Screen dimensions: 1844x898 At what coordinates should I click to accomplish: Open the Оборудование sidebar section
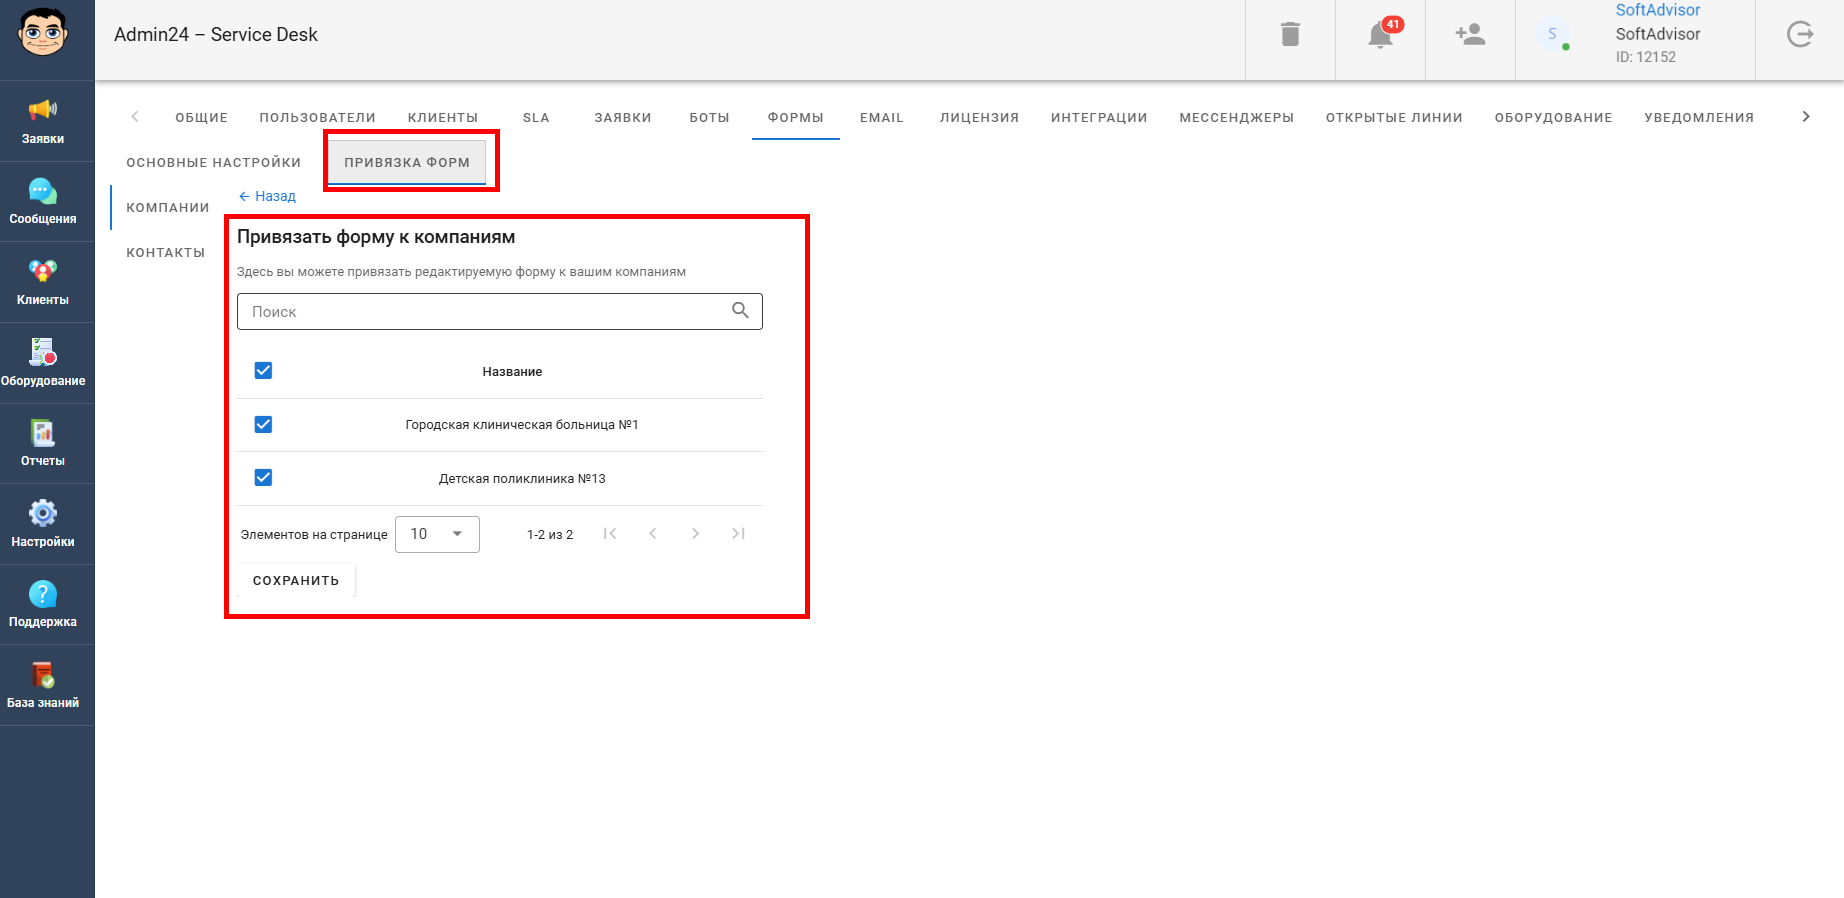(x=43, y=363)
